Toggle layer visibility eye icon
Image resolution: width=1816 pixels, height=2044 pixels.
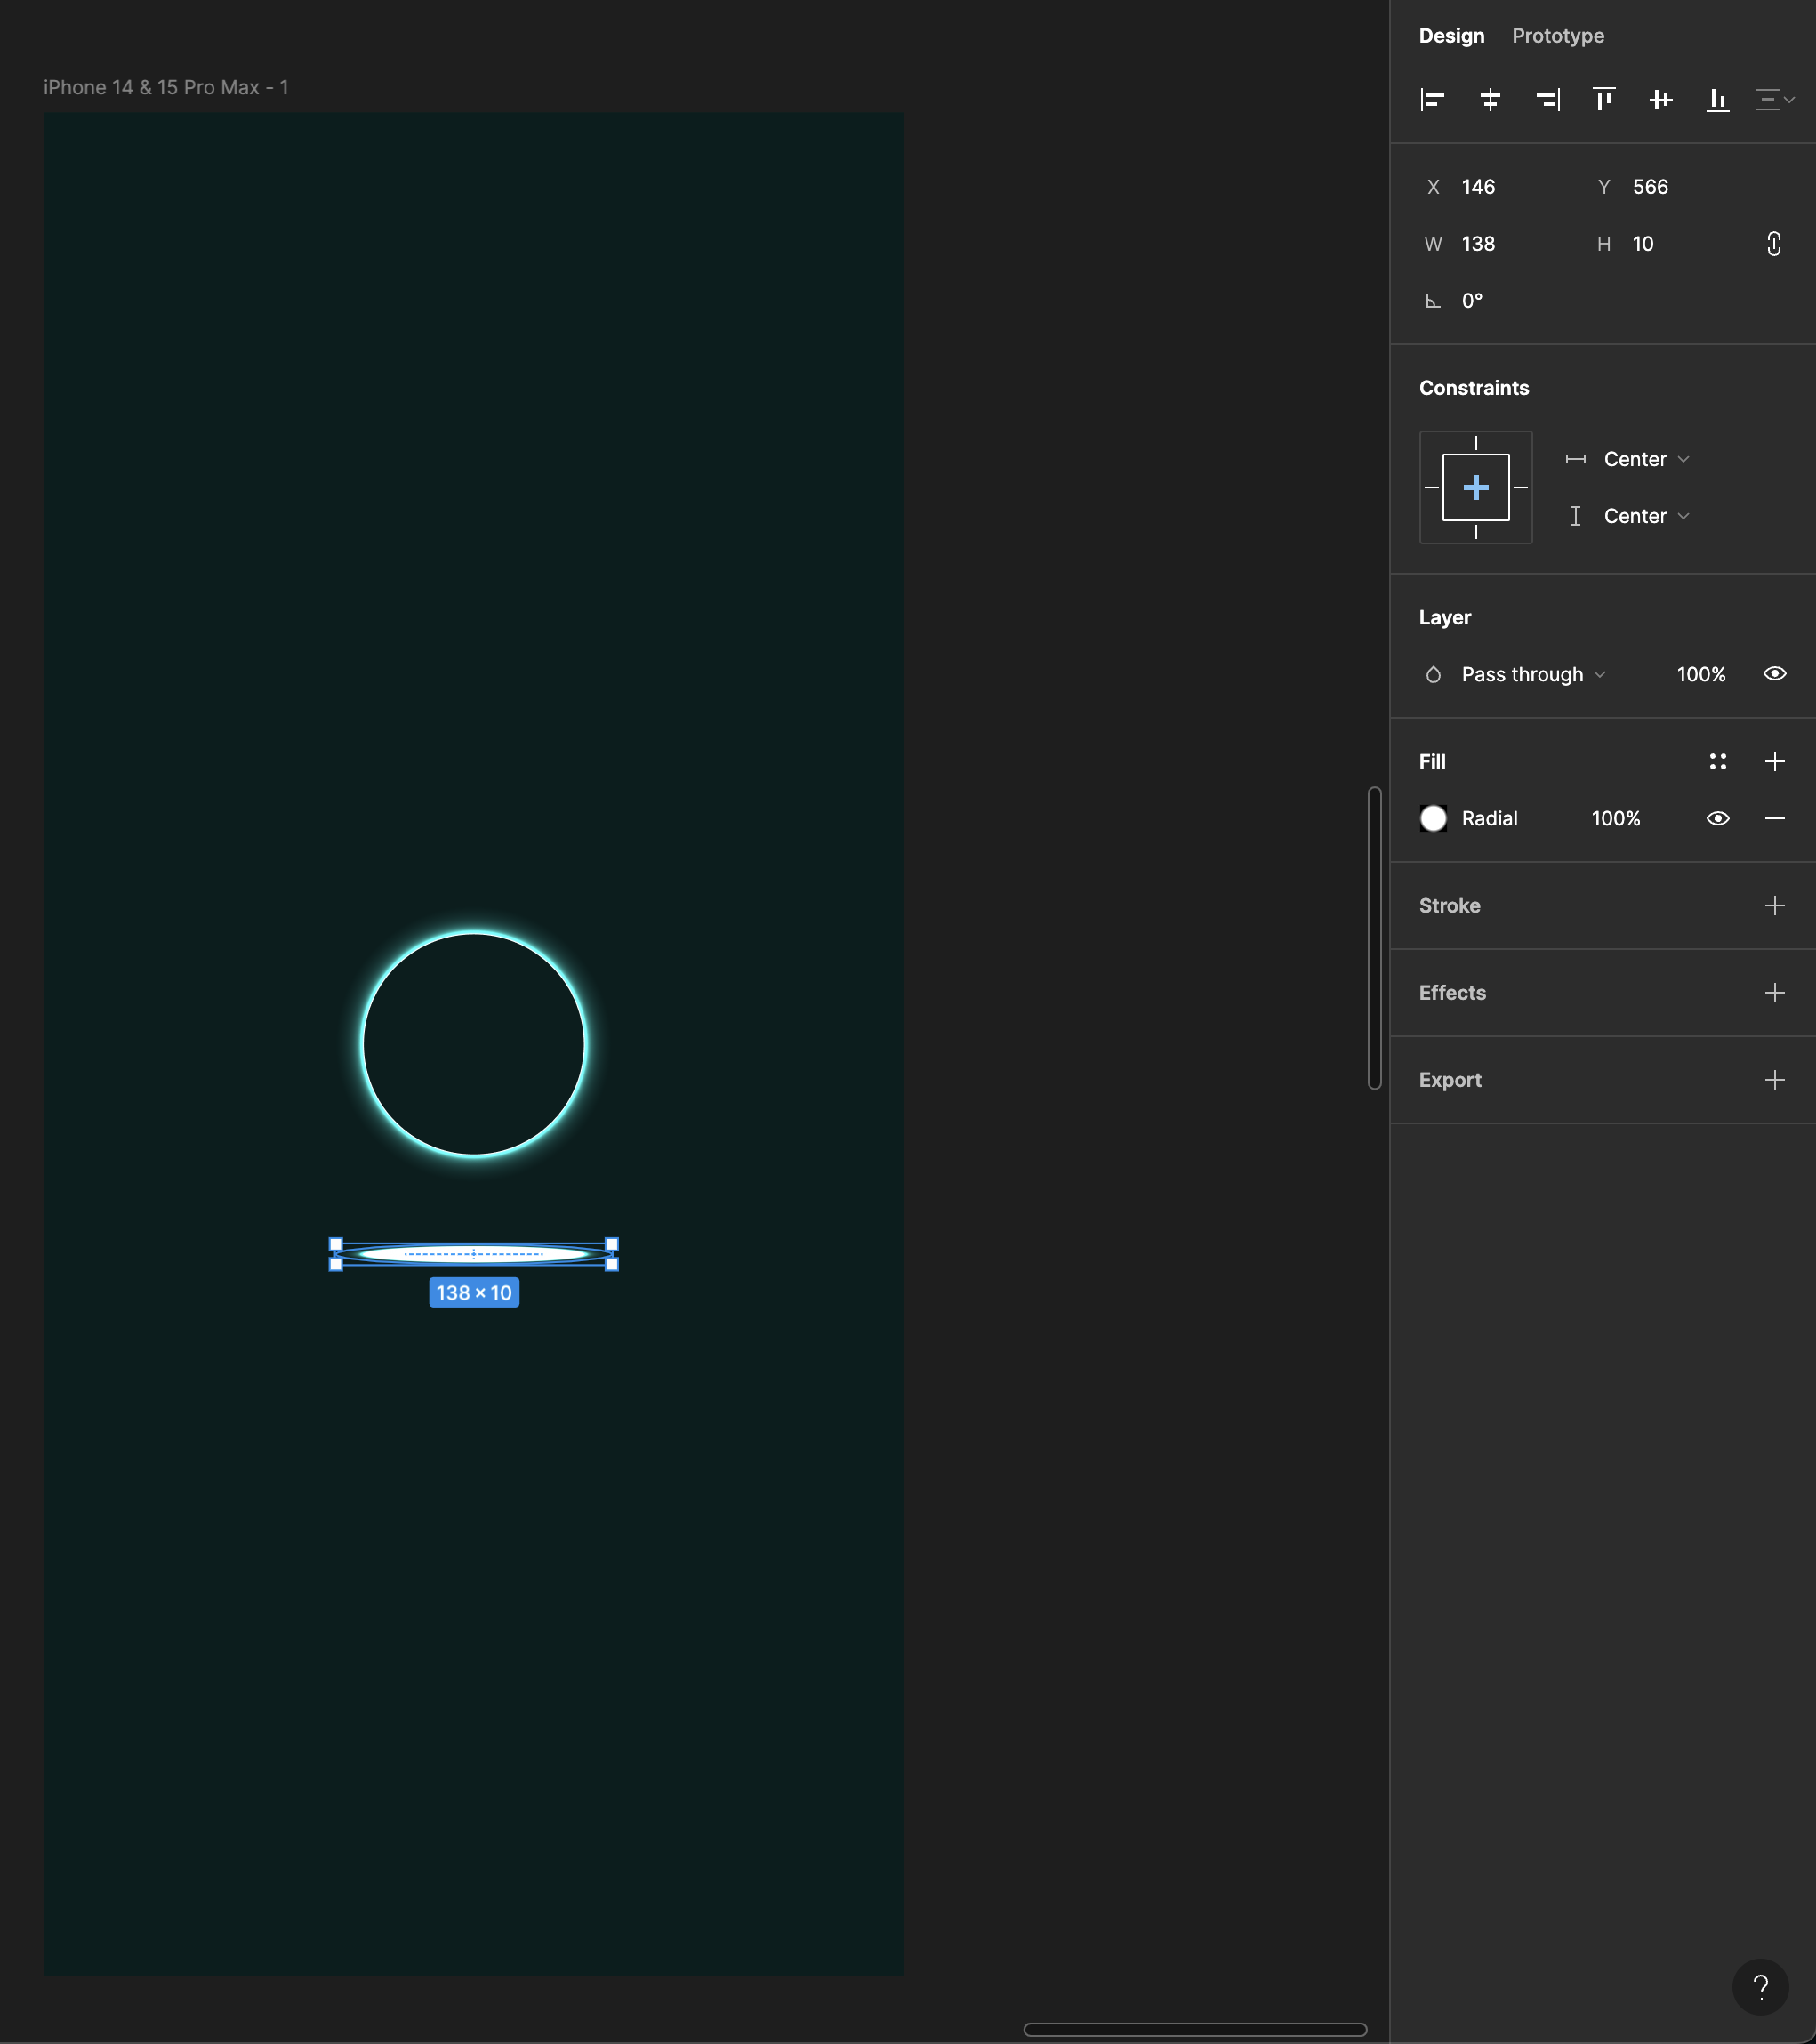coord(1774,674)
